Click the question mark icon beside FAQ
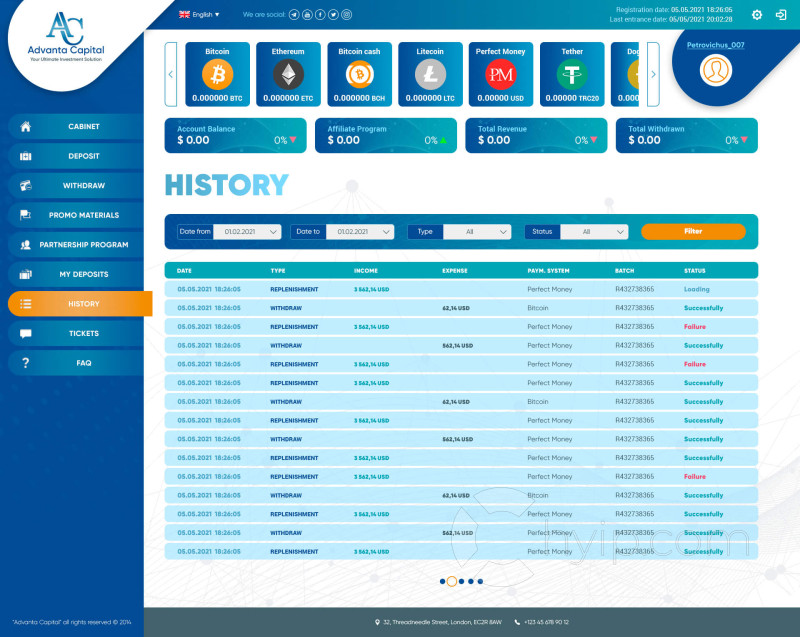The width and height of the screenshot is (800, 637). coord(26,363)
